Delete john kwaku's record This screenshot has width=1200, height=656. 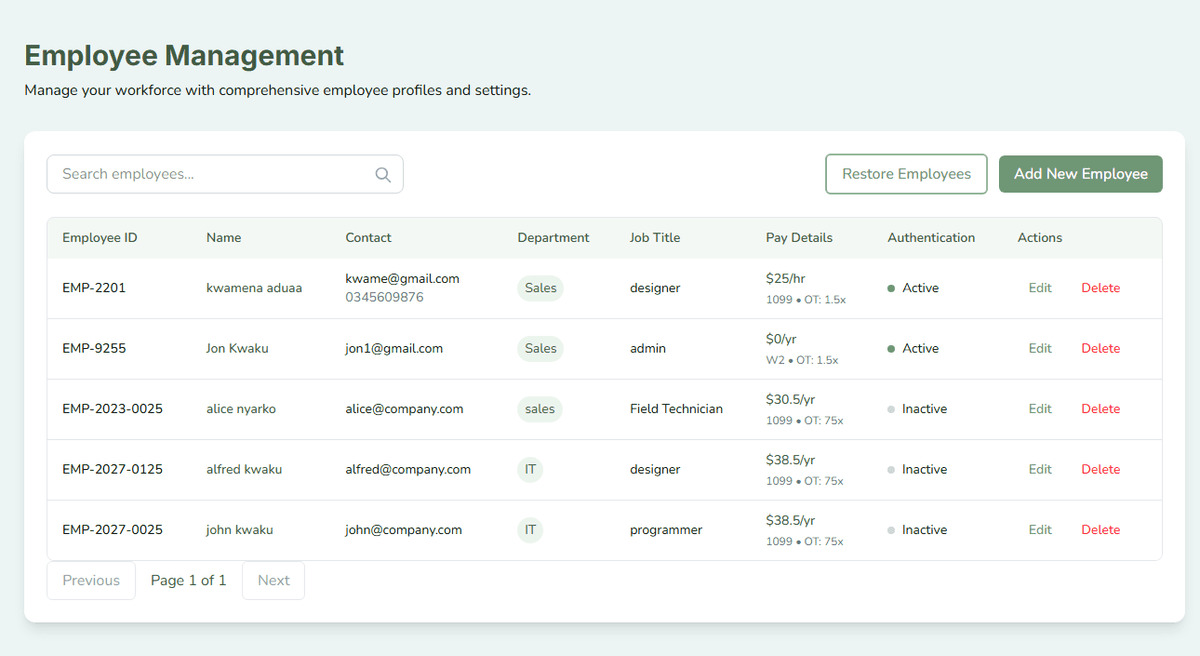click(1100, 530)
